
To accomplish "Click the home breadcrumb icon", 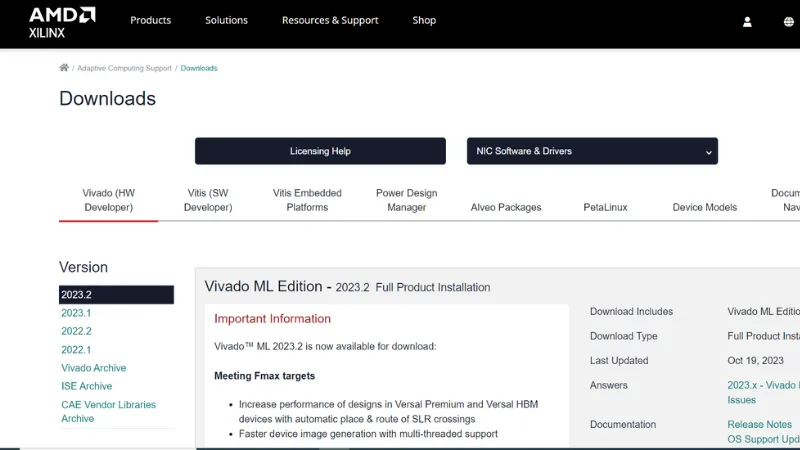I will 64,68.
